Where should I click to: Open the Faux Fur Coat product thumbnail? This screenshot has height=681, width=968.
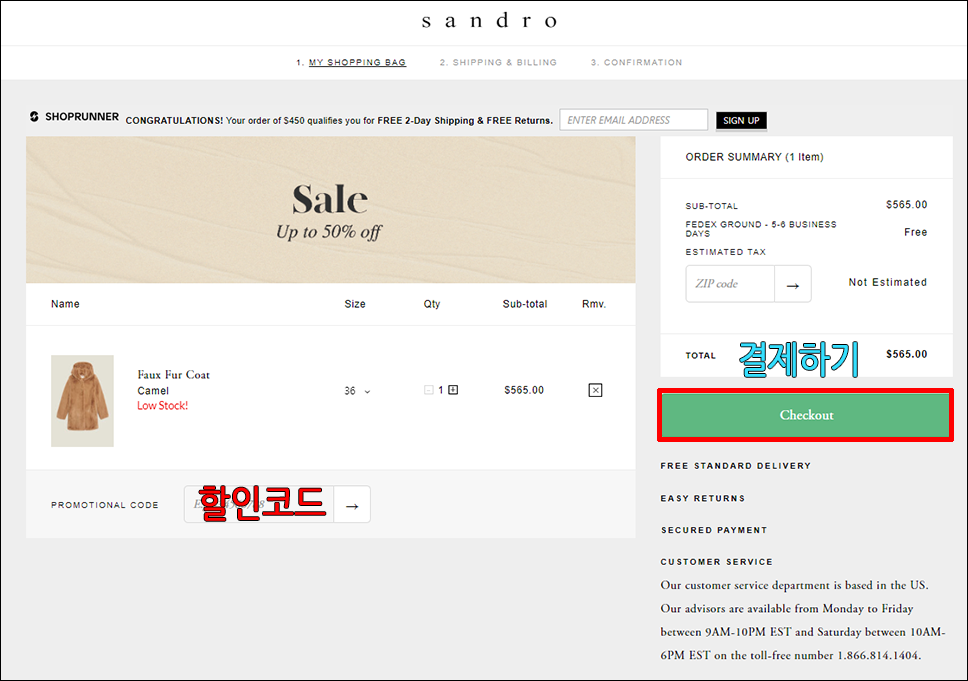(82, 401)
